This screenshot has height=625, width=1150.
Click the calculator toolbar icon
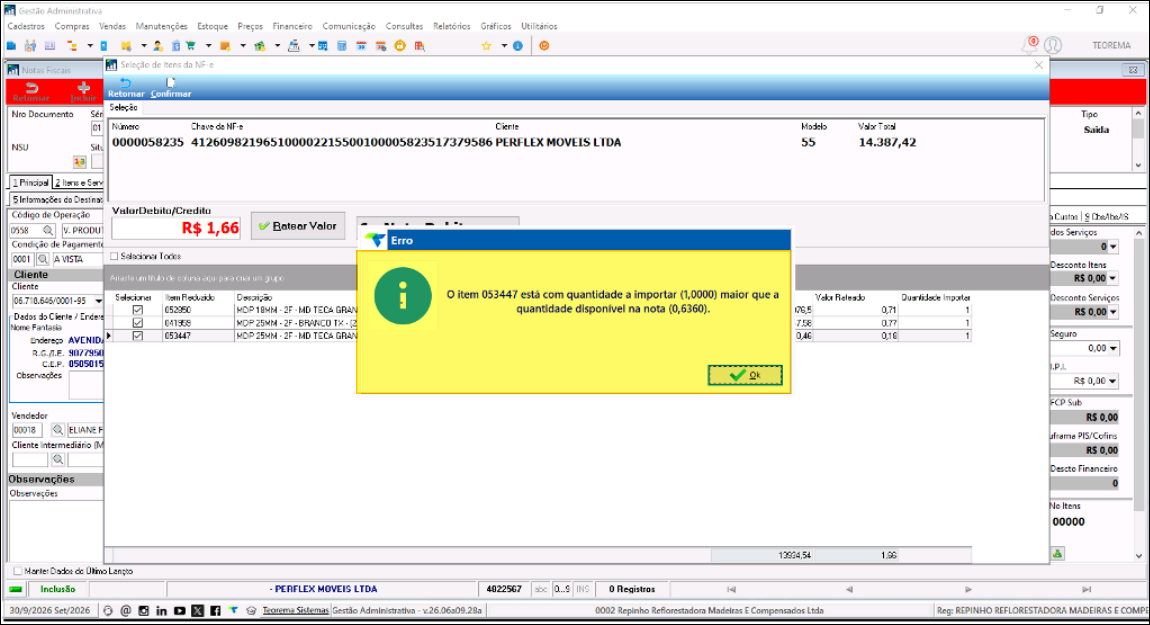coord(342,45)
